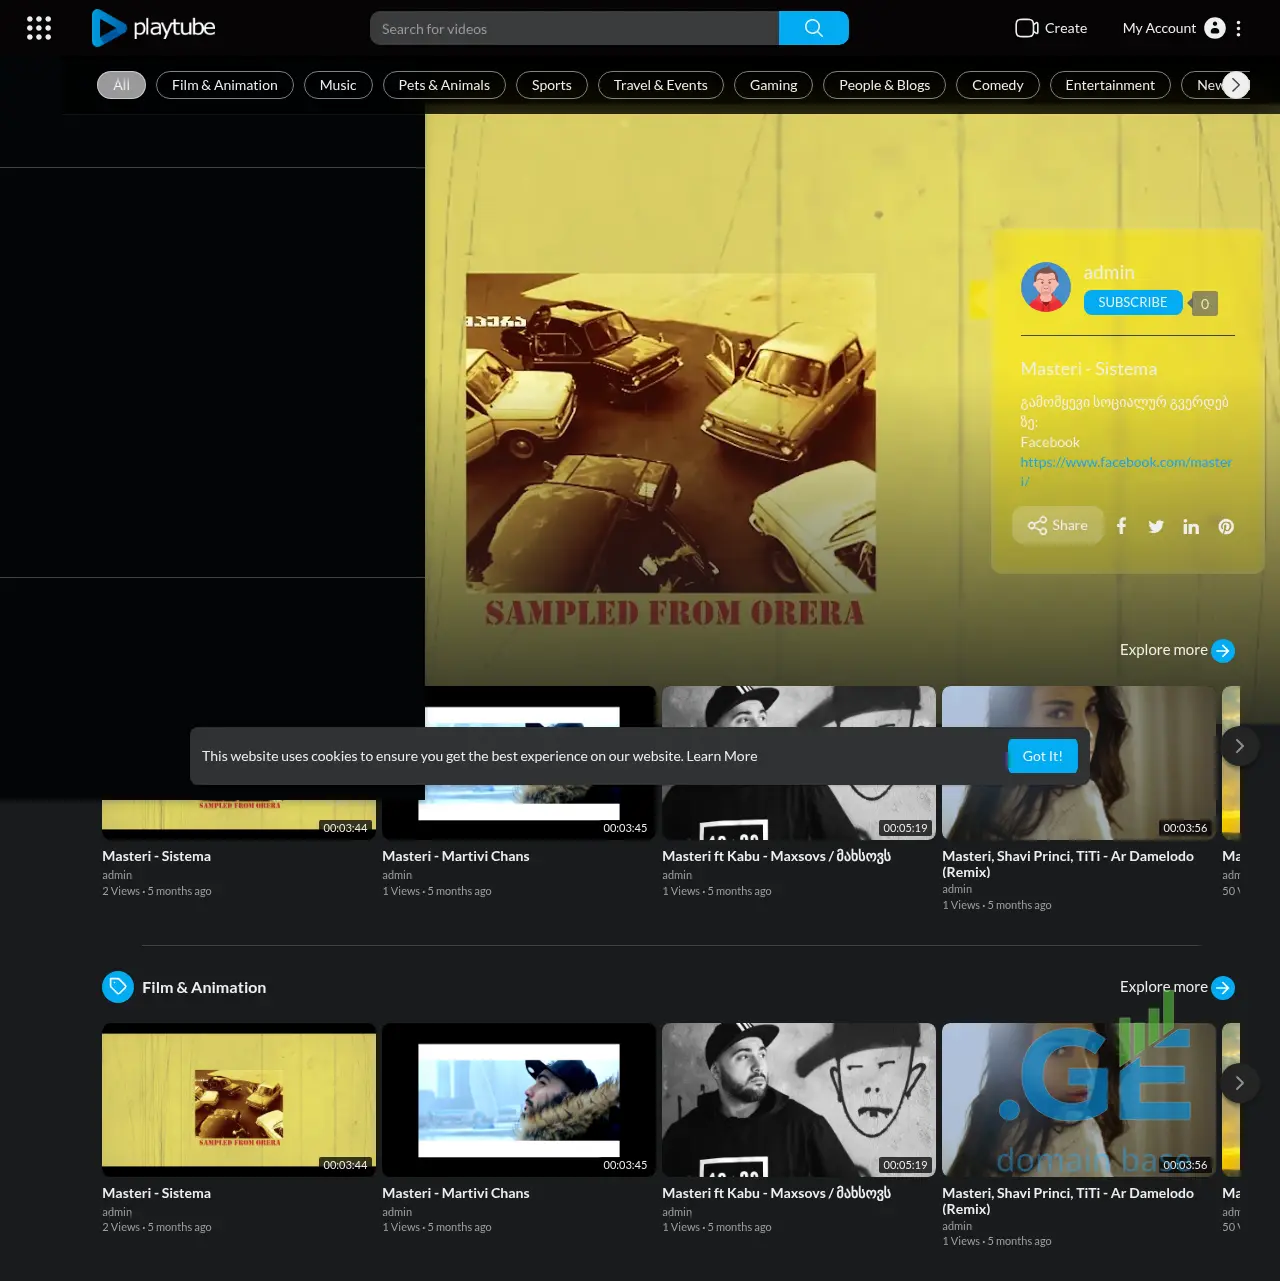Select the All category filter
1280x1281 pixels.
pos(121,85)
